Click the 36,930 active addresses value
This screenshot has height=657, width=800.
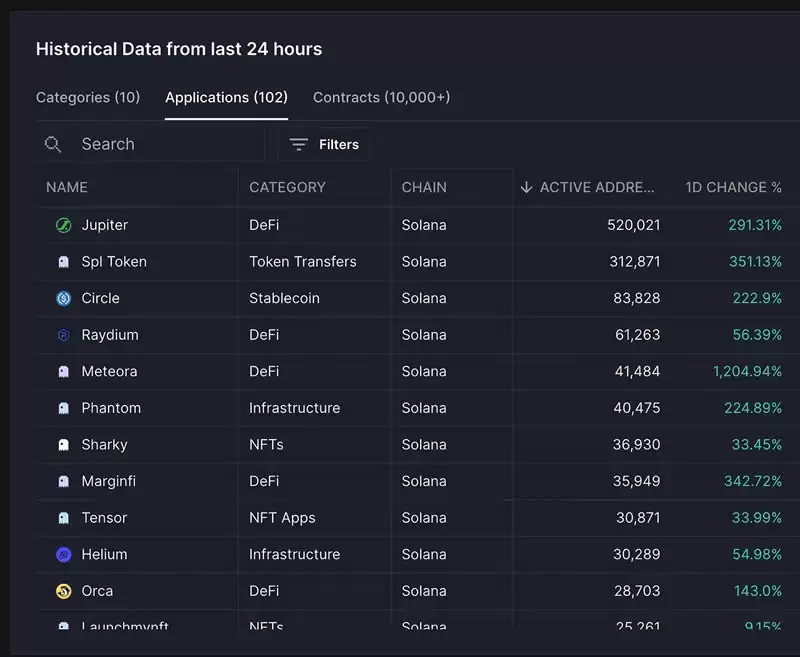[636, 445]
